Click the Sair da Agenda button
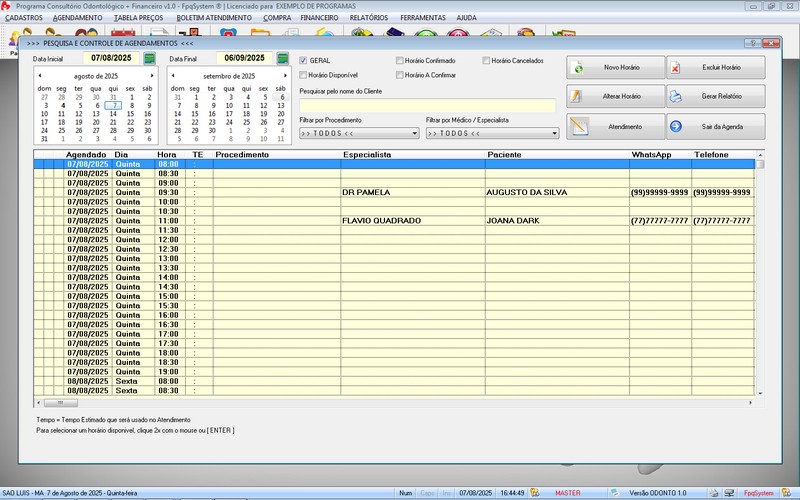 (x=715, y=126)
